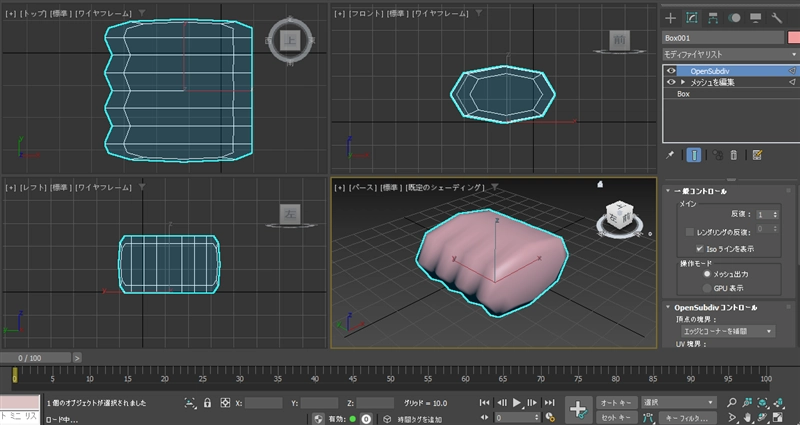The height and width of the screenshot is (425, 800).
Task: Open the [レフト] viewport label menu
Action: tap(33, 187)
